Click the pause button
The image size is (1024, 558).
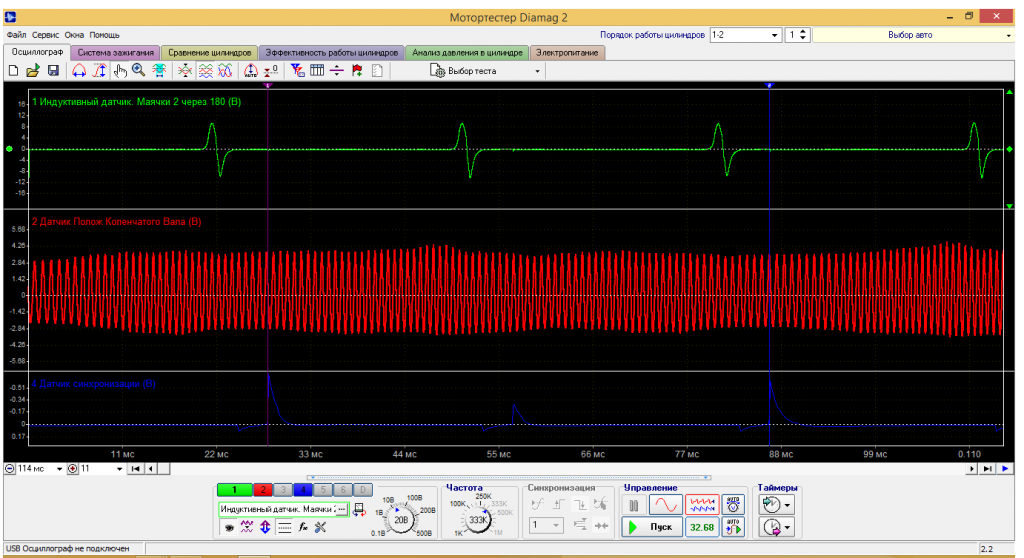tap(633, 504)
